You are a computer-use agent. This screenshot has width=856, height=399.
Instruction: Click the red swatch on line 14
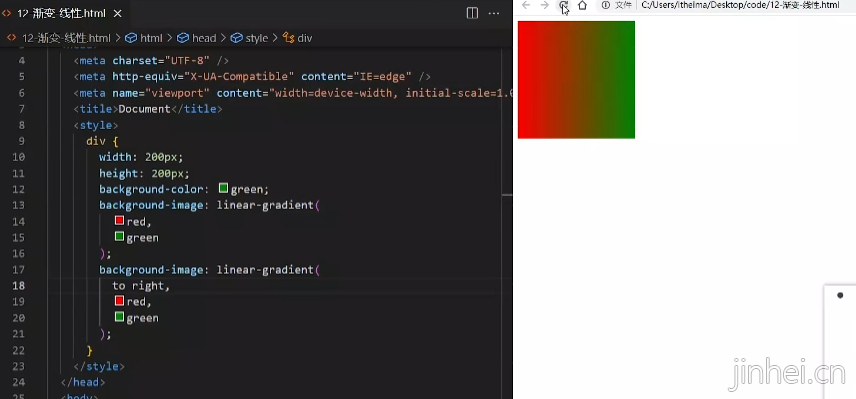(120, 221)
